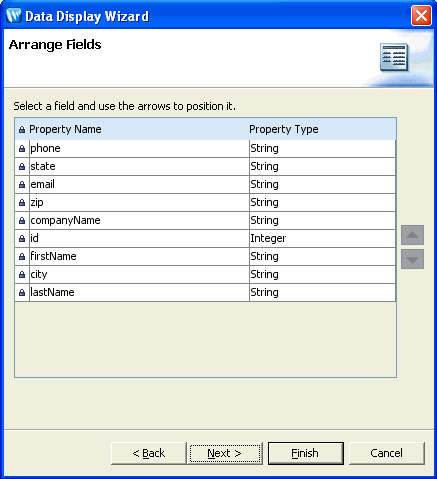Click the move up arrow button
This screenshot has width=437, height=479.
(x=412, y=235)
